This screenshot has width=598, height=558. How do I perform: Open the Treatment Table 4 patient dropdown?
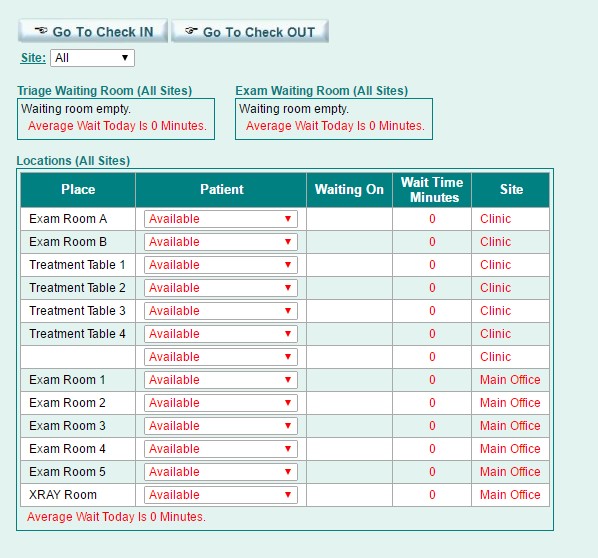(x=221, y=334)
